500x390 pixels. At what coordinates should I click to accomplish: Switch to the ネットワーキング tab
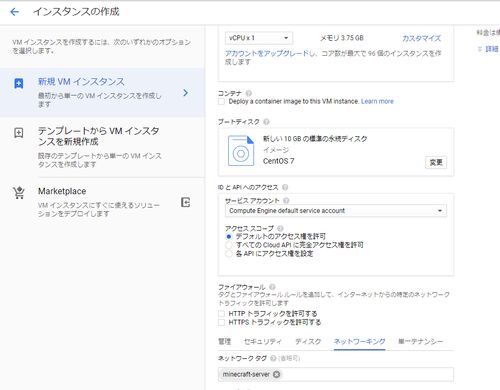(x=359, y=341)
